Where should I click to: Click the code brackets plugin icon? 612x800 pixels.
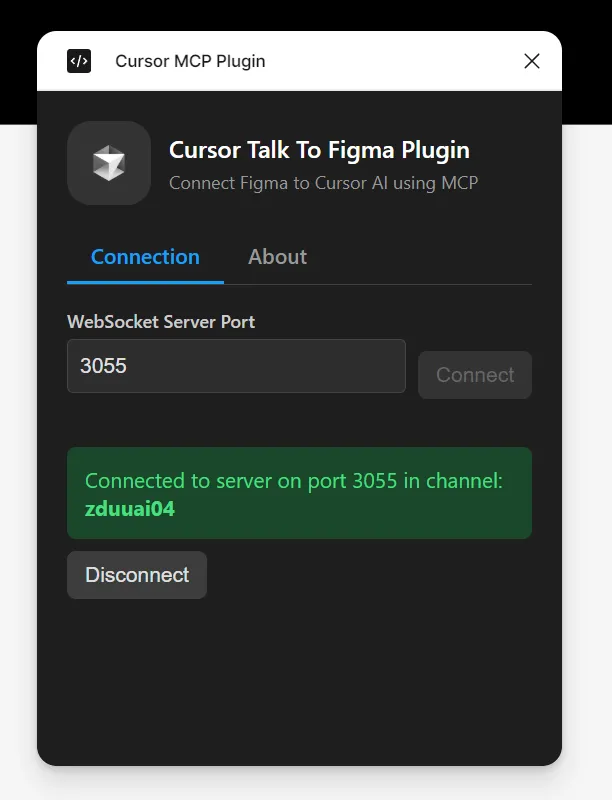coord(79,61)
